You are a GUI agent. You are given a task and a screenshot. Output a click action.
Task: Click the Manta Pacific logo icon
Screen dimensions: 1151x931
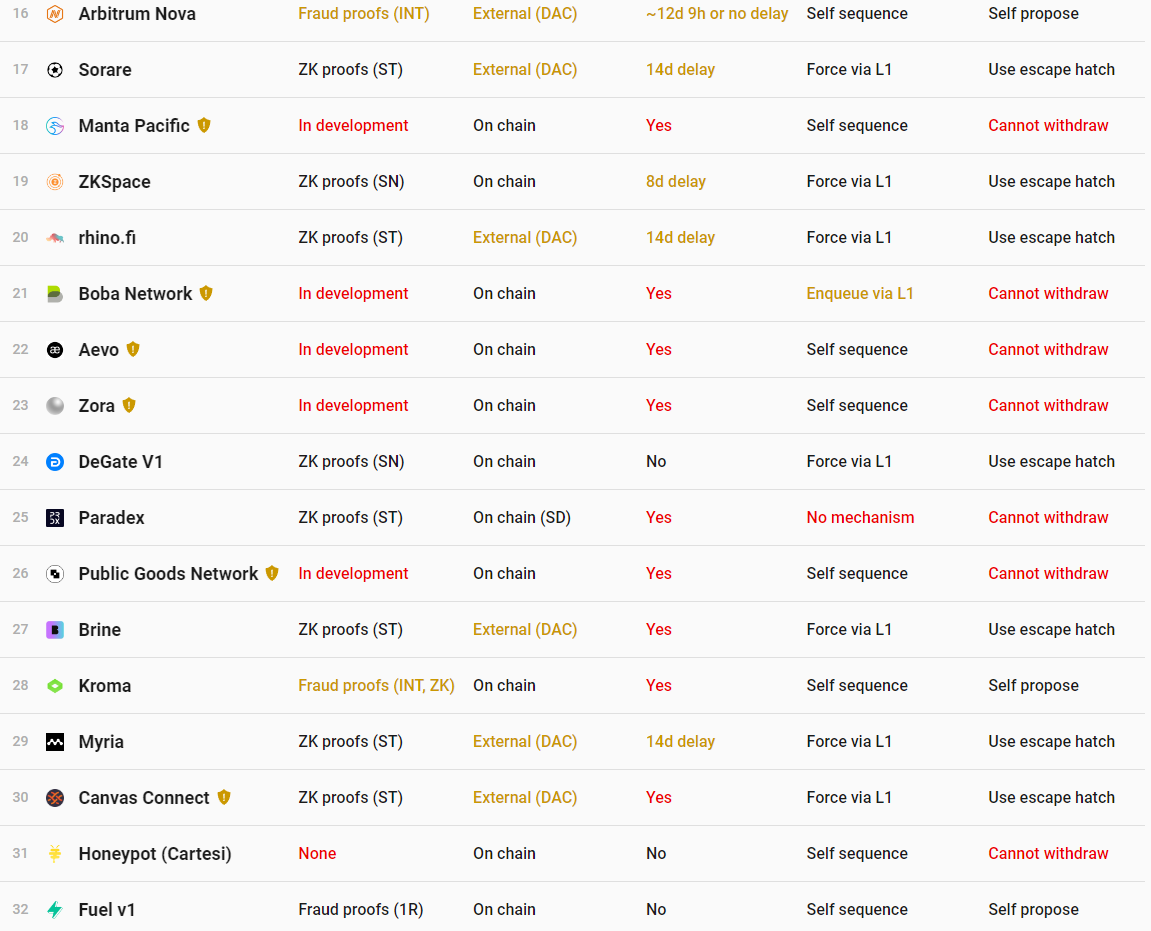click(x=55, y=126)
